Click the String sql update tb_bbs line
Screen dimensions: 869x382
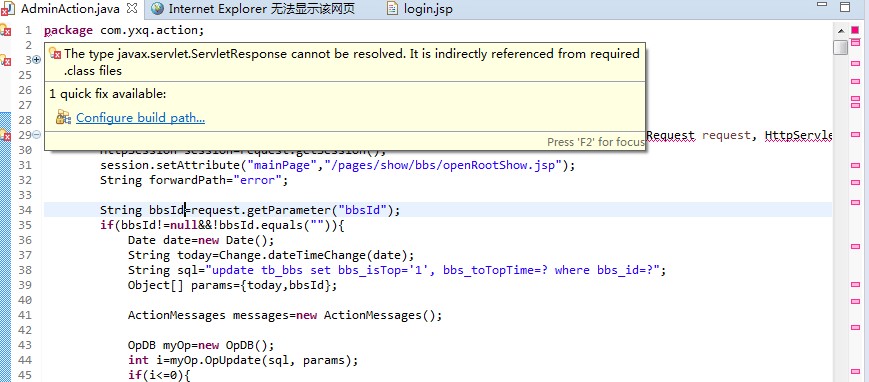(x=397, y=270)
